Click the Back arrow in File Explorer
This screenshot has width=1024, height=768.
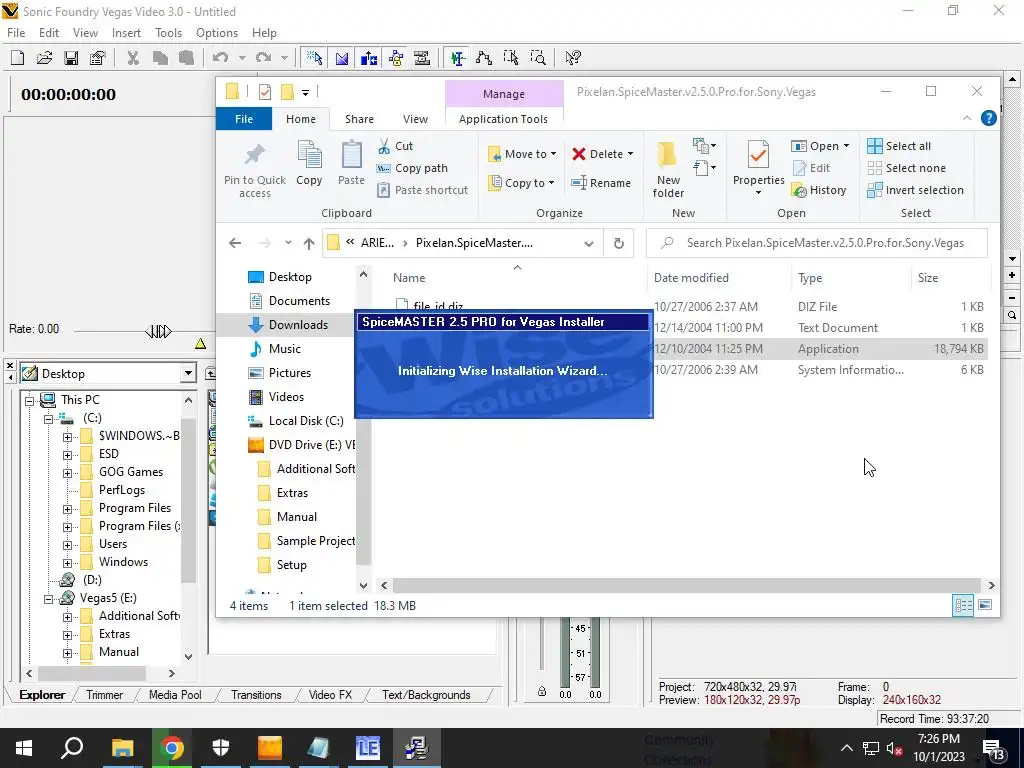point(235,243)
